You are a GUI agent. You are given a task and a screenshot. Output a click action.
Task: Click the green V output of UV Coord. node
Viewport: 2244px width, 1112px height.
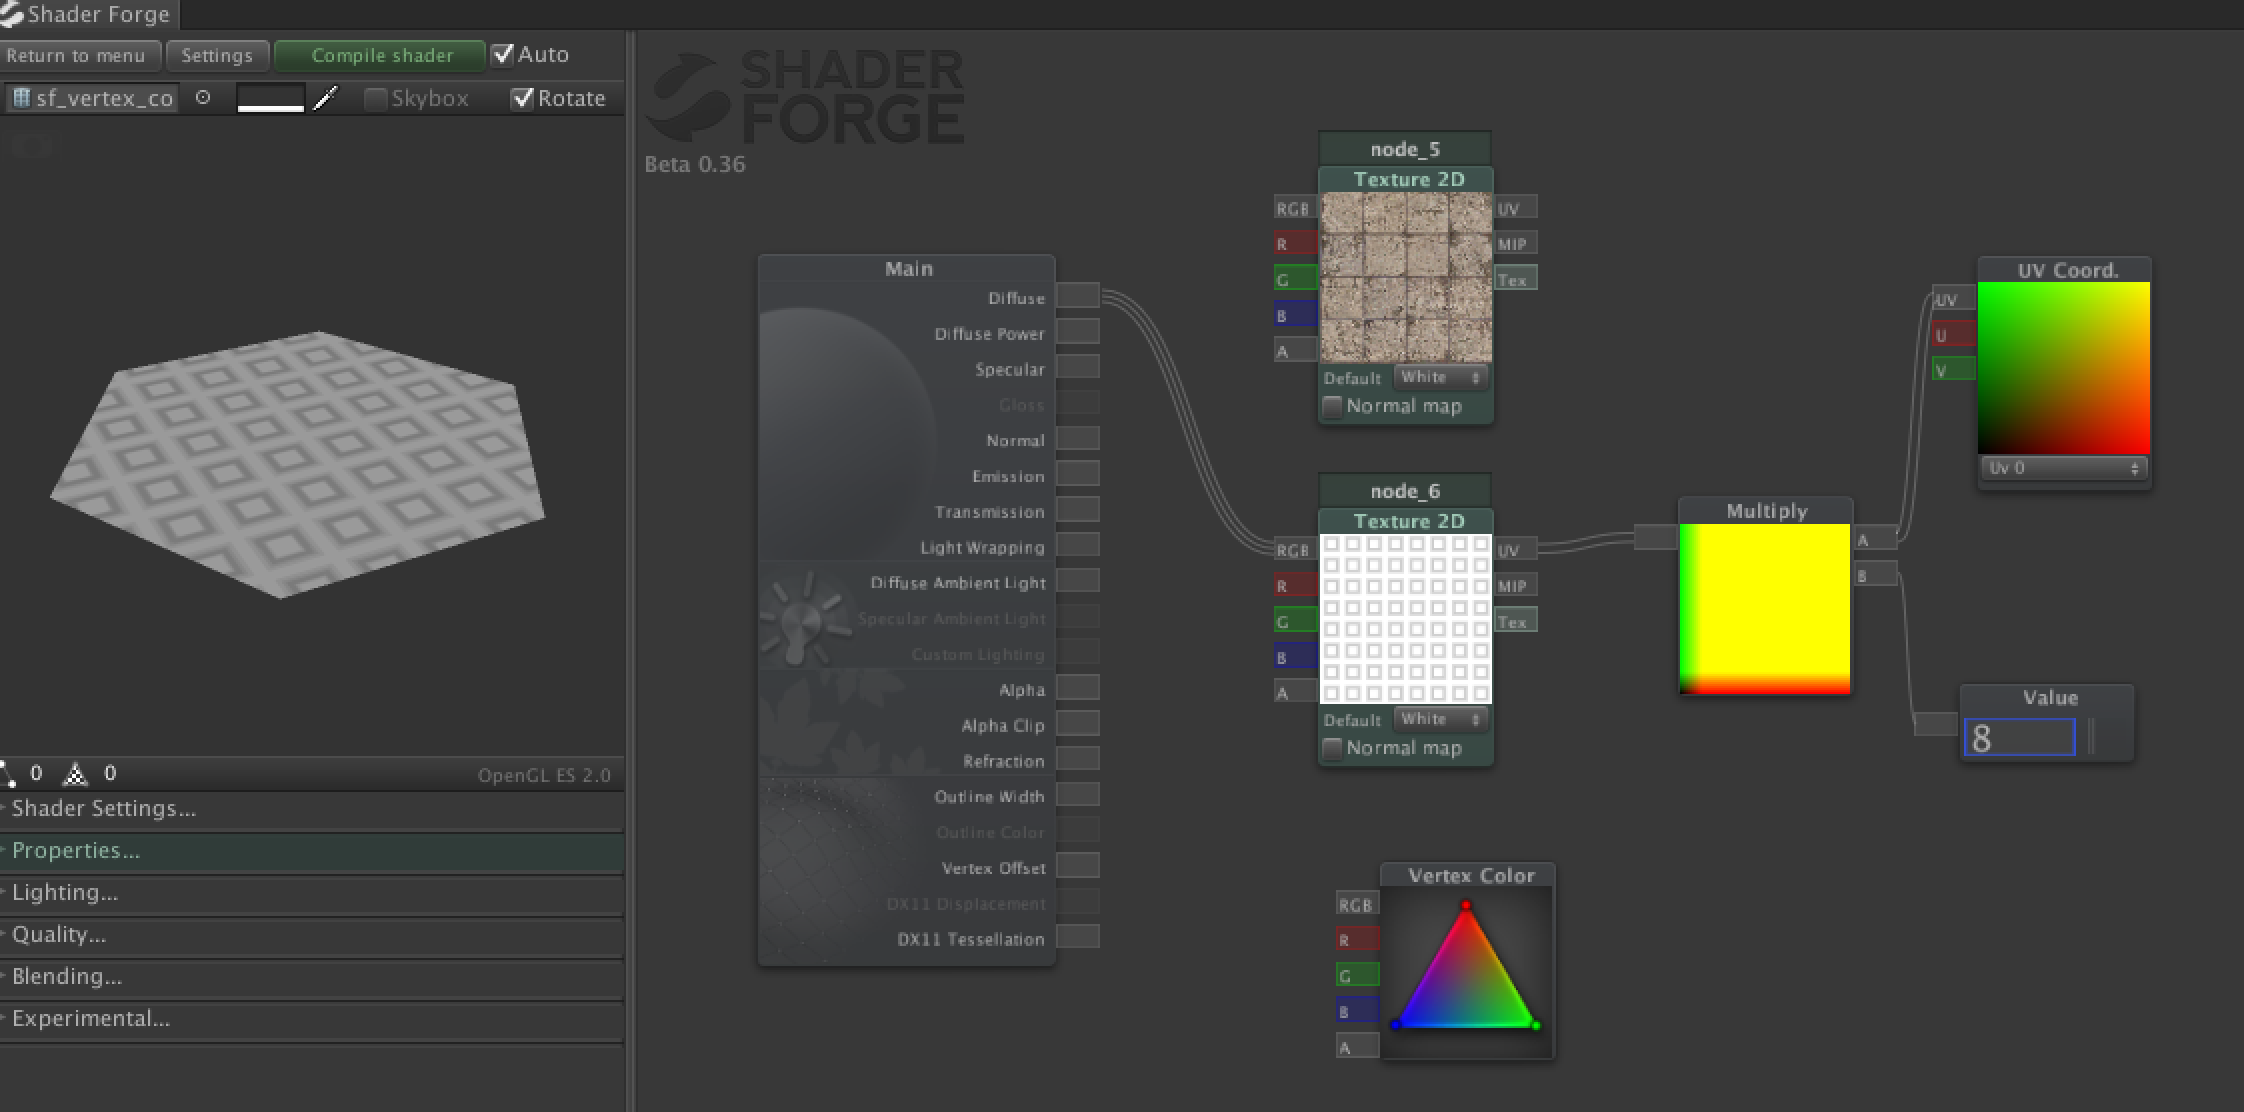[1954, 370]
